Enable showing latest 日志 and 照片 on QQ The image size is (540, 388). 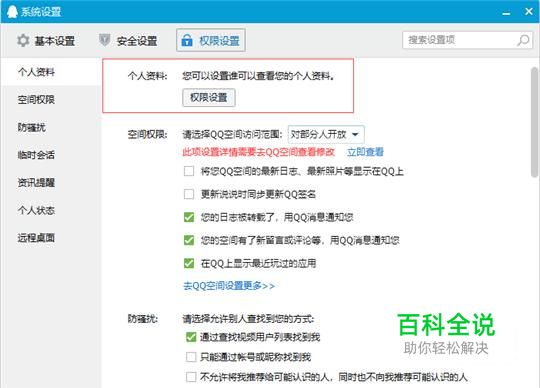click(x=189, y=171)
